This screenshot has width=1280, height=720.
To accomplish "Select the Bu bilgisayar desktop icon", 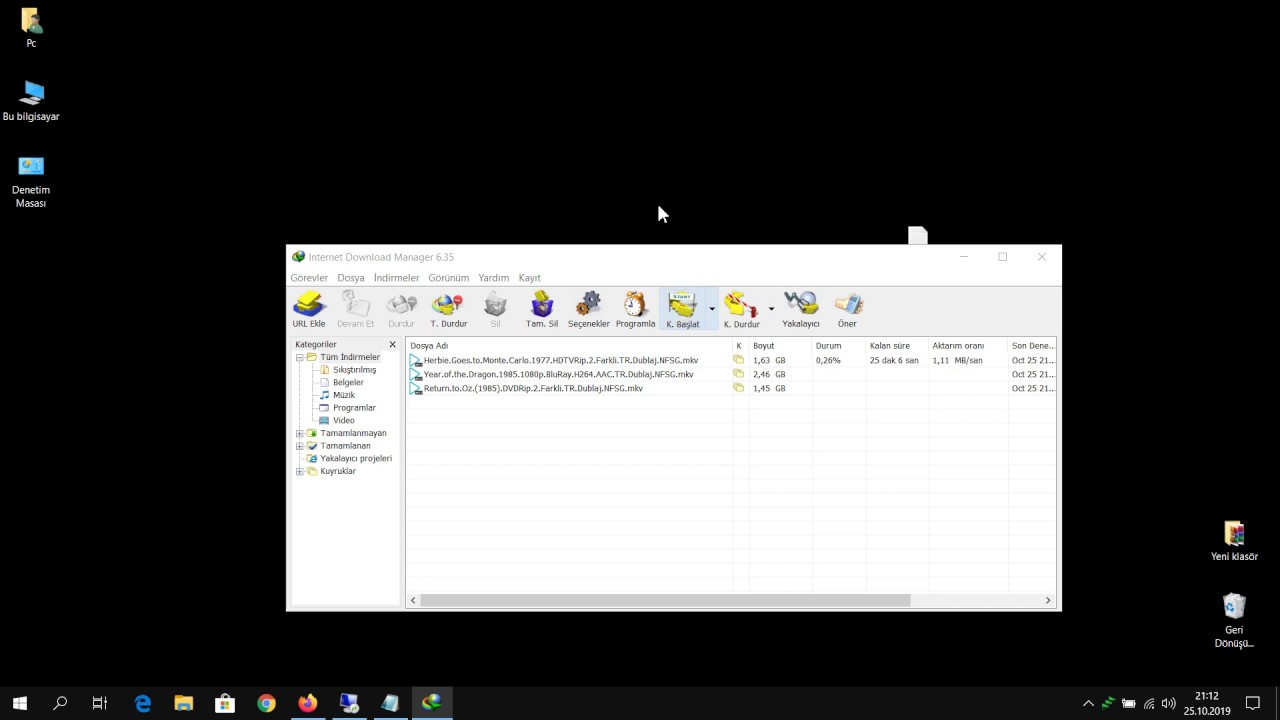I will click(x=31, y=101).
